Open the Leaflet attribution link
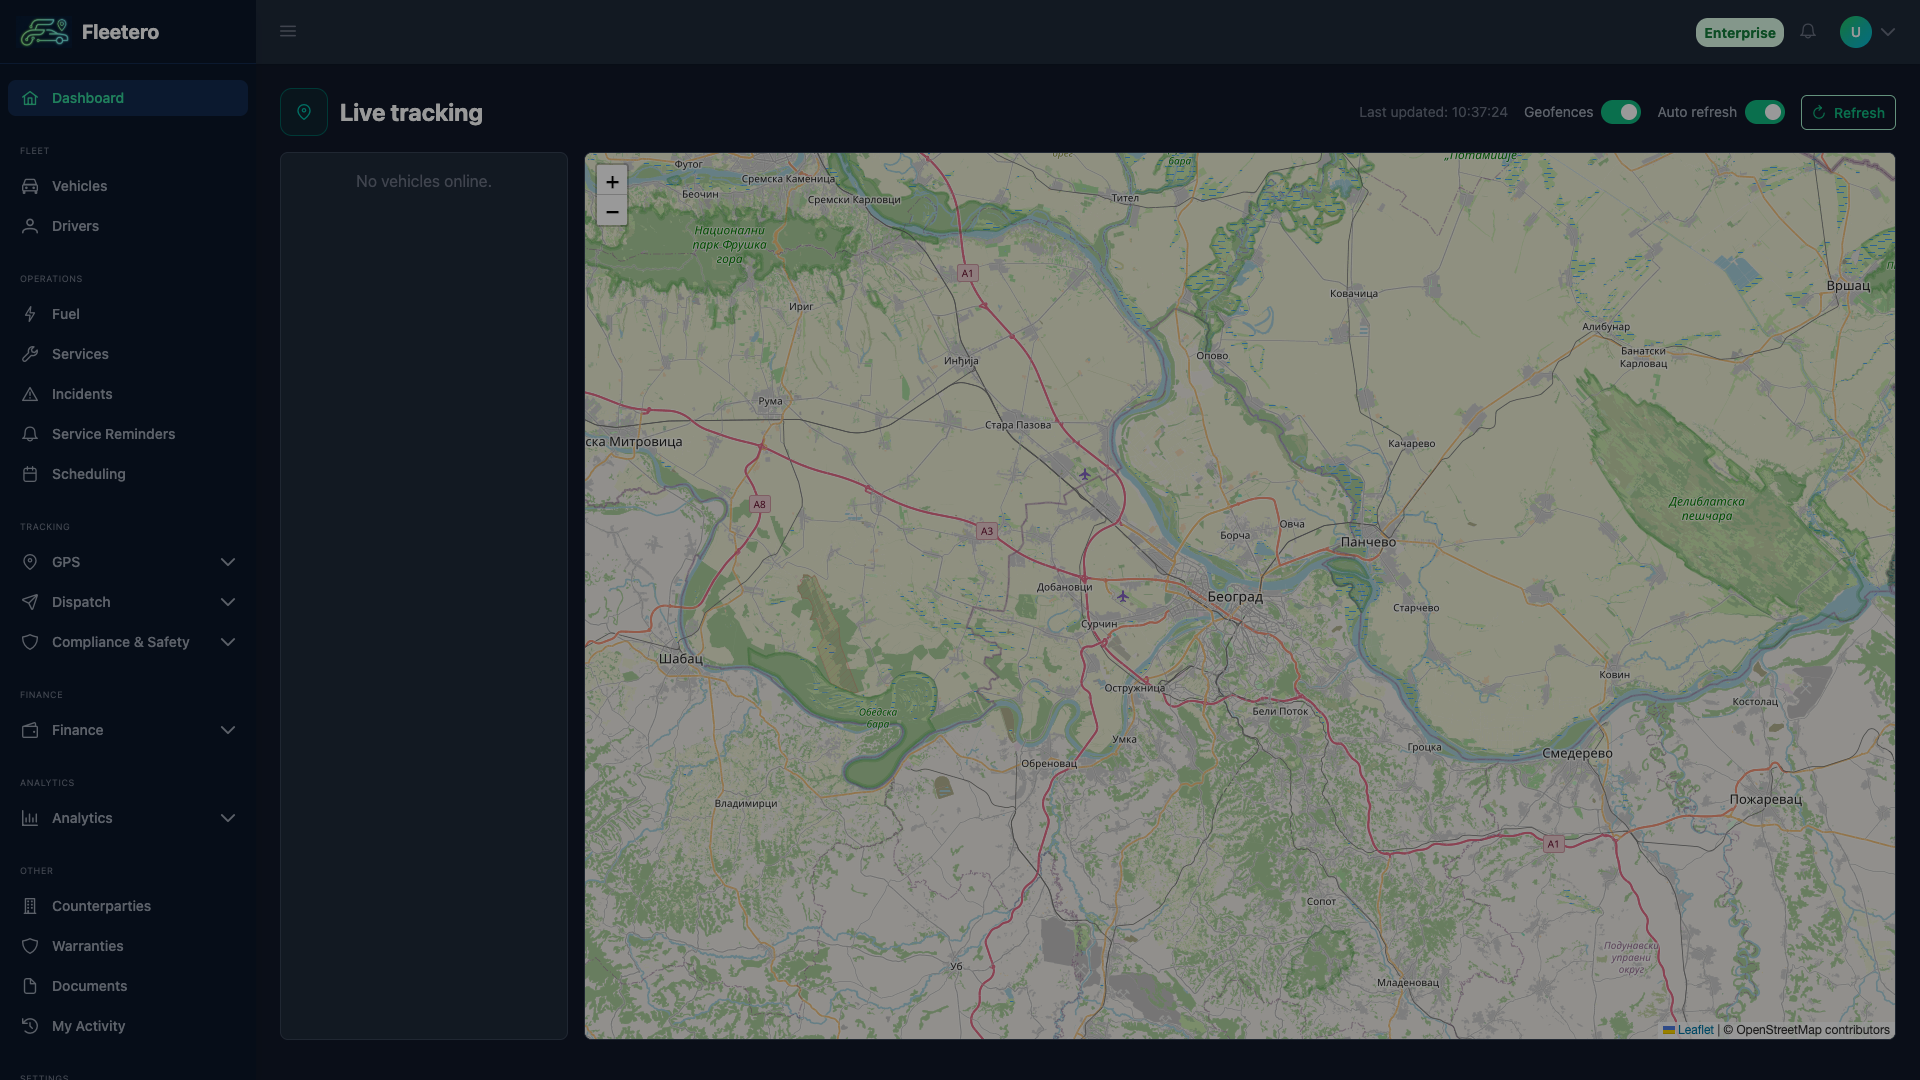 pos(1688,1030)
